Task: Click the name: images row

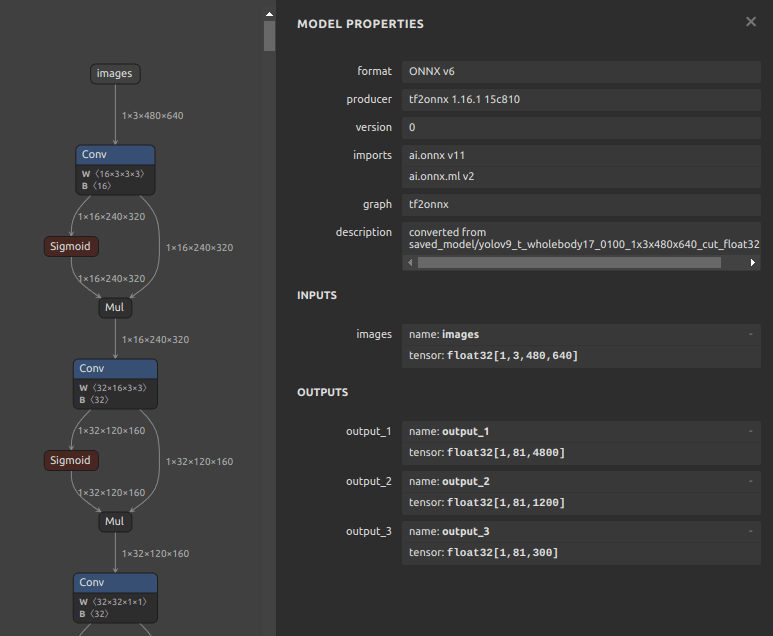Action: click(581, 334)
